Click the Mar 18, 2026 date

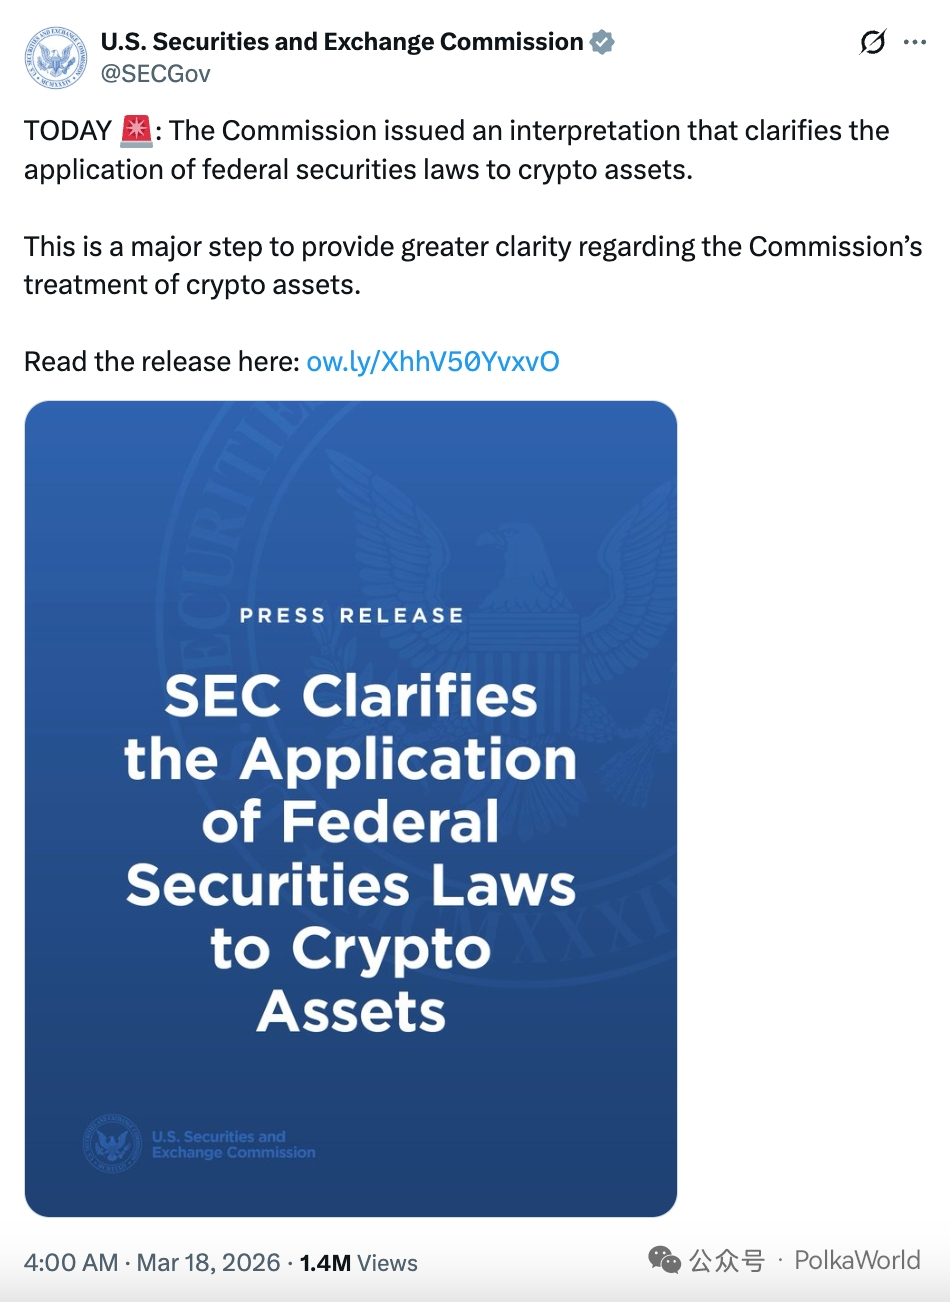[x=208, y=1263]
